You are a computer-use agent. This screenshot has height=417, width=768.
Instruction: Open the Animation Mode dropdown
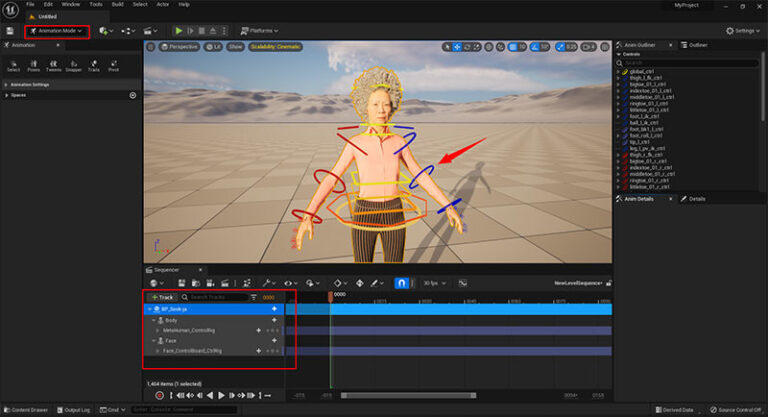point(57,31)
